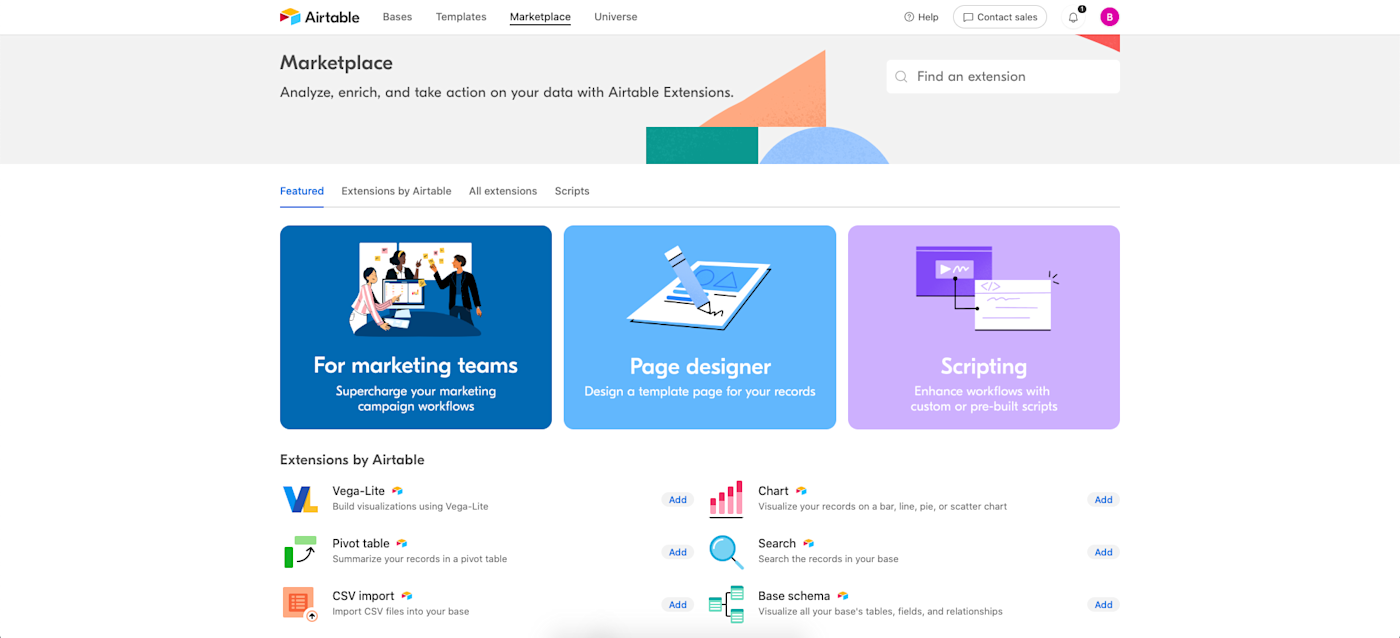The width and height of the screenshot is (1400, 638).
Task: Click 'Import CSV files into your base'
Action: [x=401, y=612]
